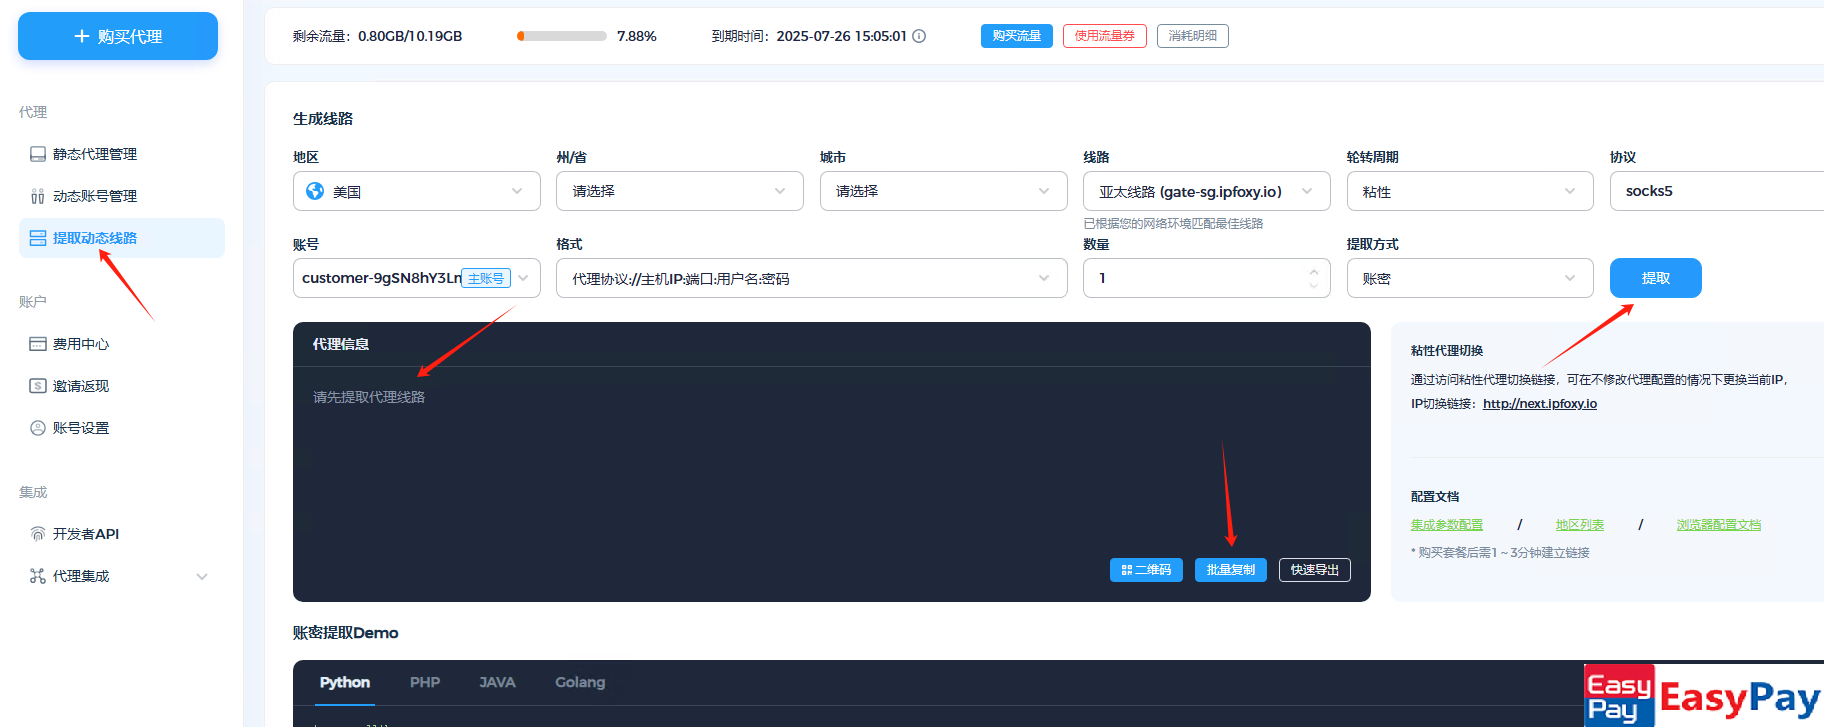Image resolution: width=1824 pixels, height=727 pixels.
Task: Click the 购买代理 button
Action: click(118, 36)
